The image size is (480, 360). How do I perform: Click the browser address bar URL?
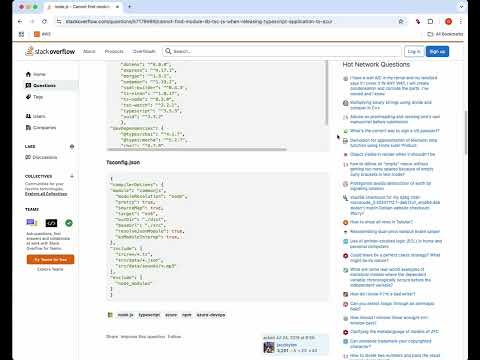coord(199,21)
